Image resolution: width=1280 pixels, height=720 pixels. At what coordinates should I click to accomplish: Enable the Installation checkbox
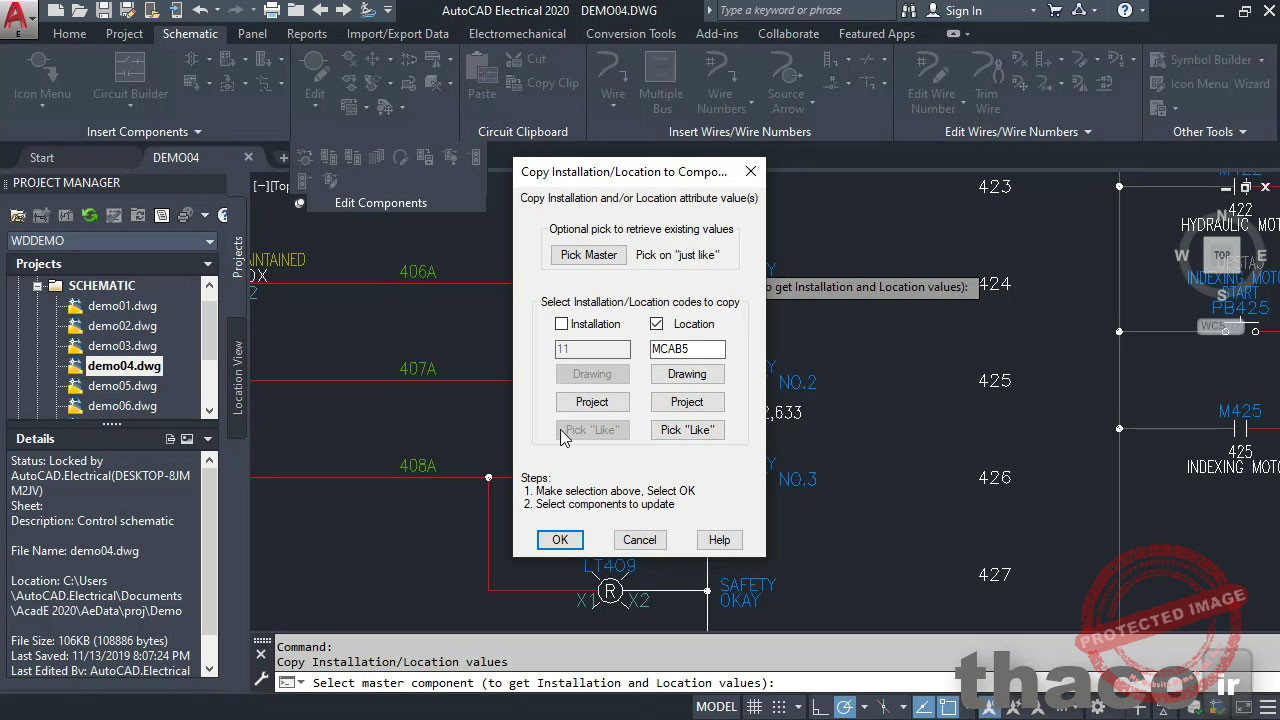(562, 323)
